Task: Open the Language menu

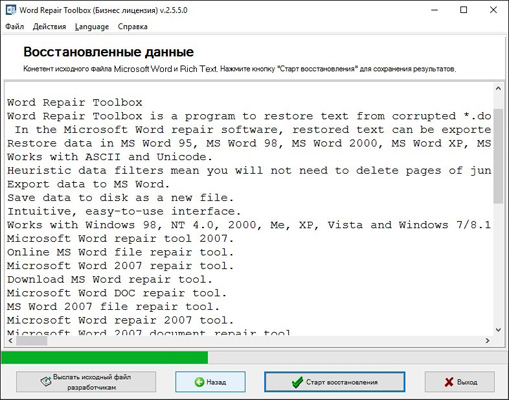Action: 92,27
